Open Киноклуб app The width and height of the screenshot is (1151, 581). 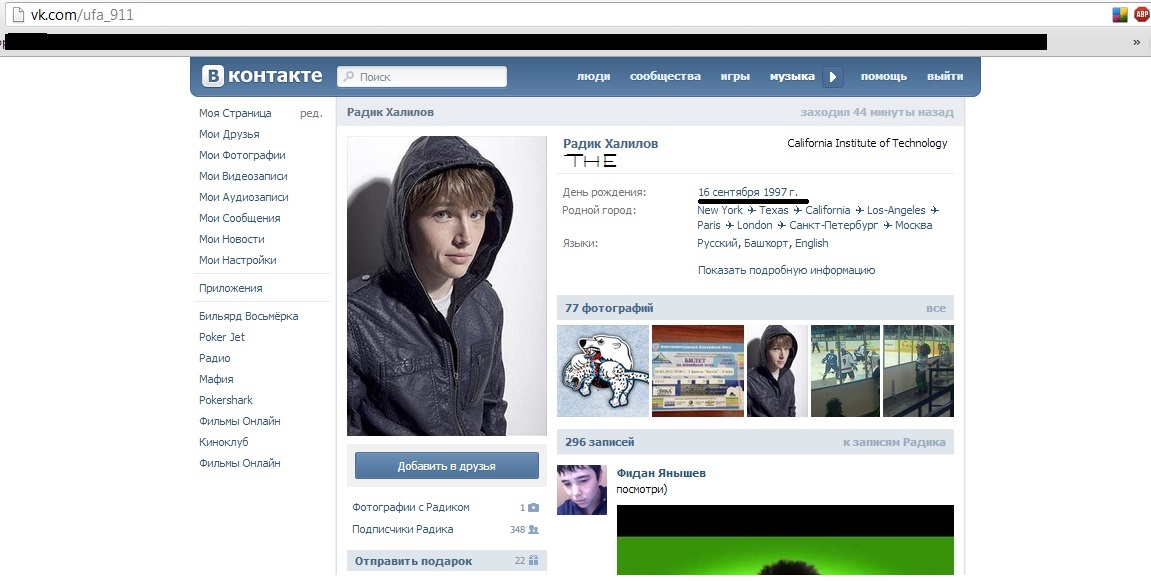pyautogui.click(x=223, y=442)
